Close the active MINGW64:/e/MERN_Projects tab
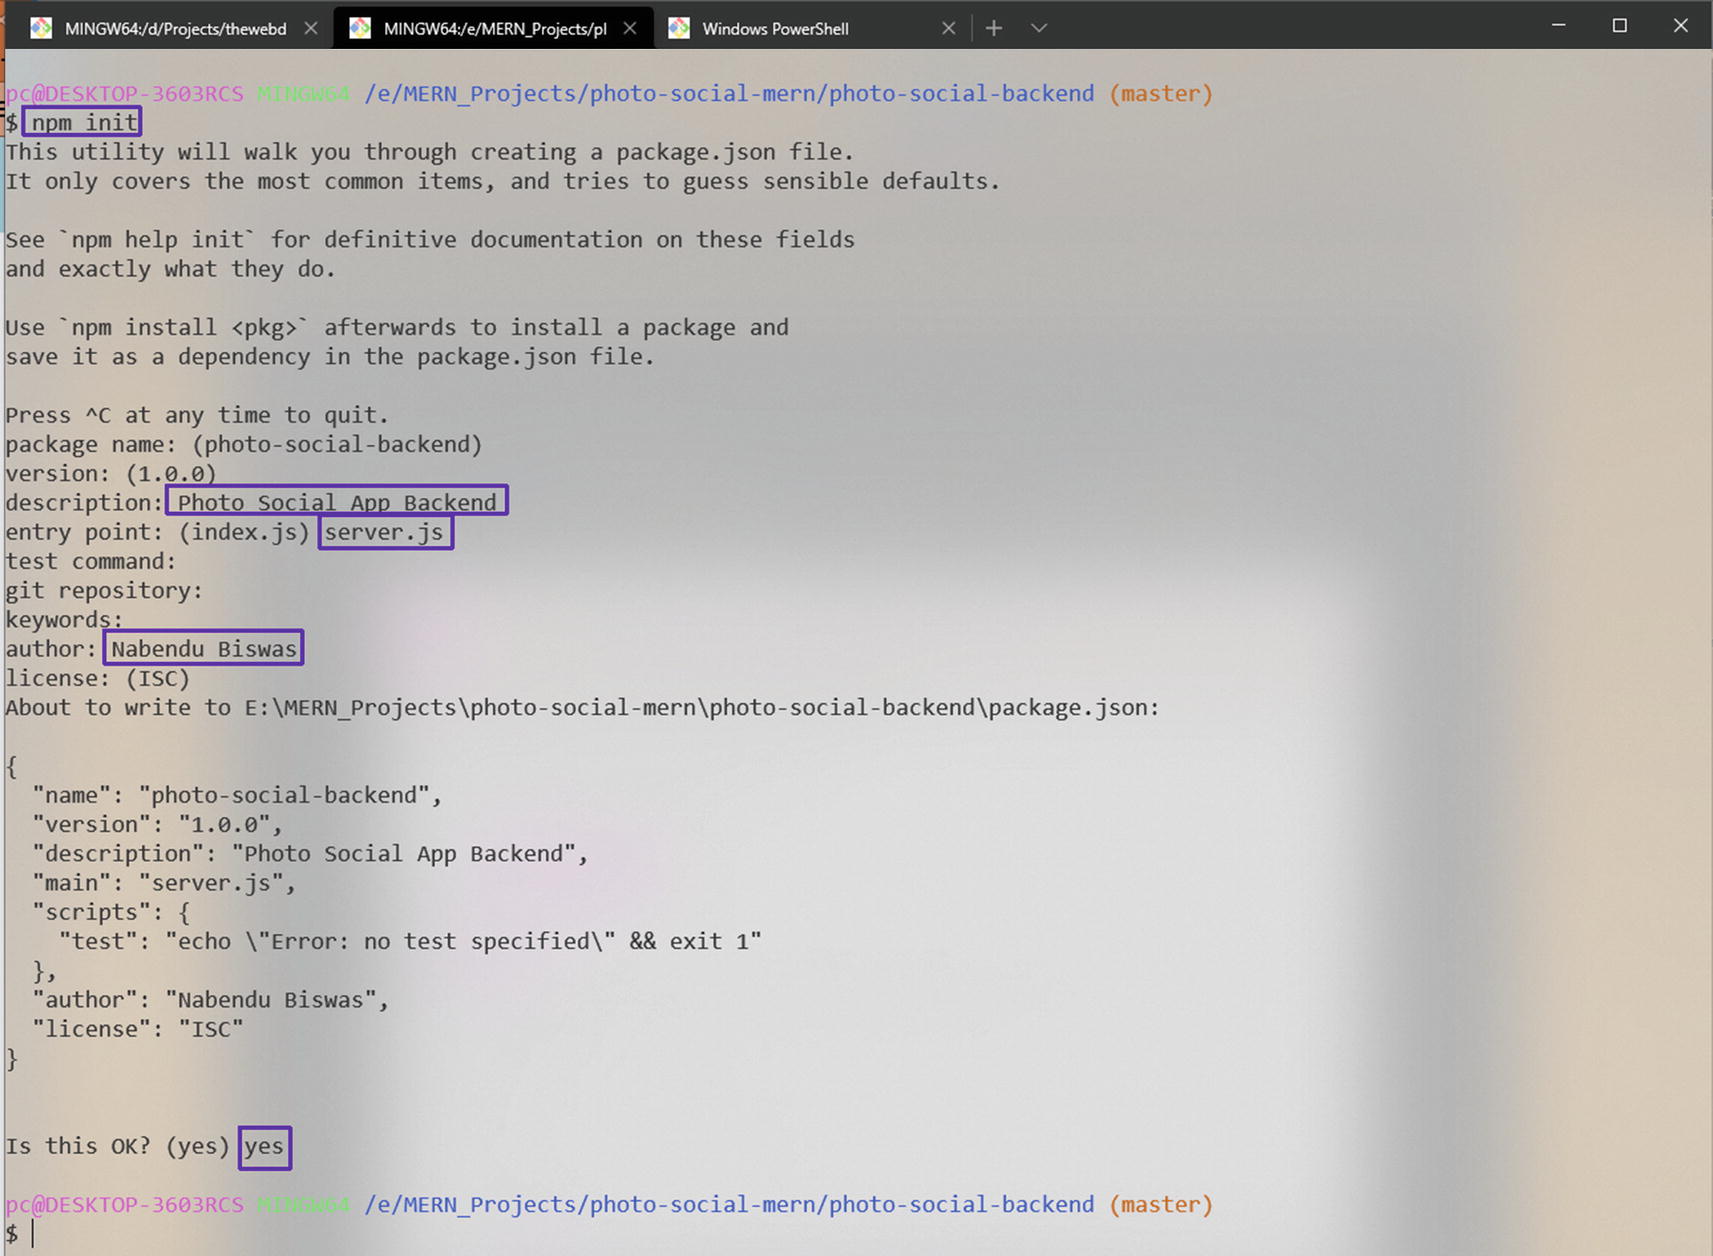 (630, 28)
